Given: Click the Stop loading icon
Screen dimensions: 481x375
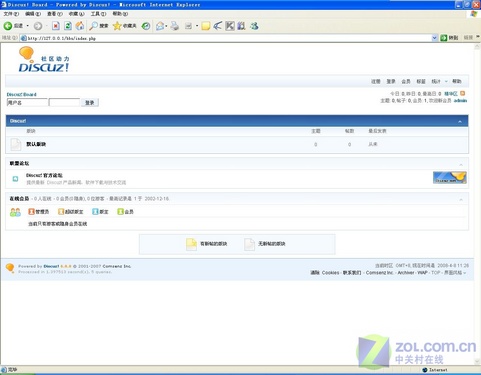Looking at the screenshot, I should coord(56,26).
